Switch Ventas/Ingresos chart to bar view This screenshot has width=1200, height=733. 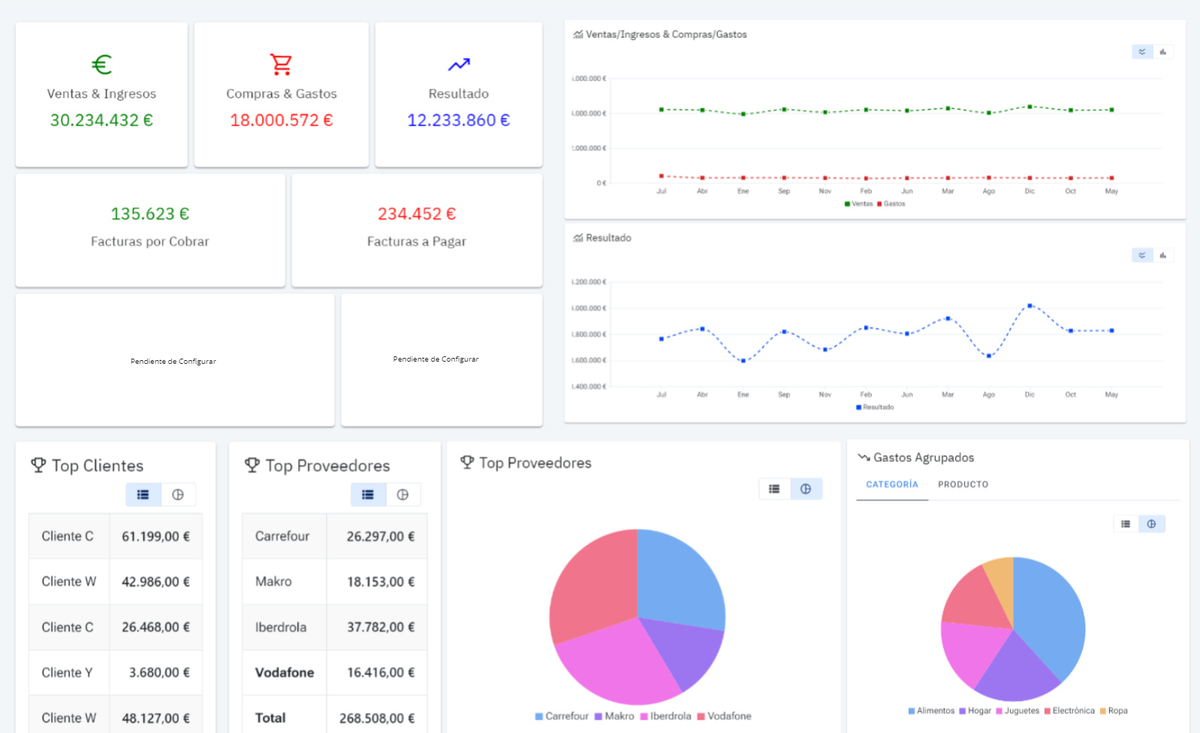(x=1163, y=52)
